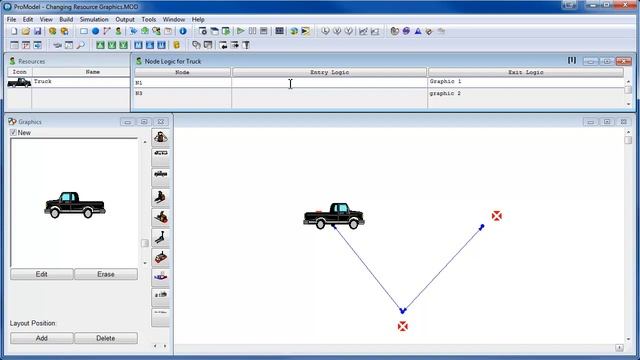Click the Save floppy disk icon

38,31
